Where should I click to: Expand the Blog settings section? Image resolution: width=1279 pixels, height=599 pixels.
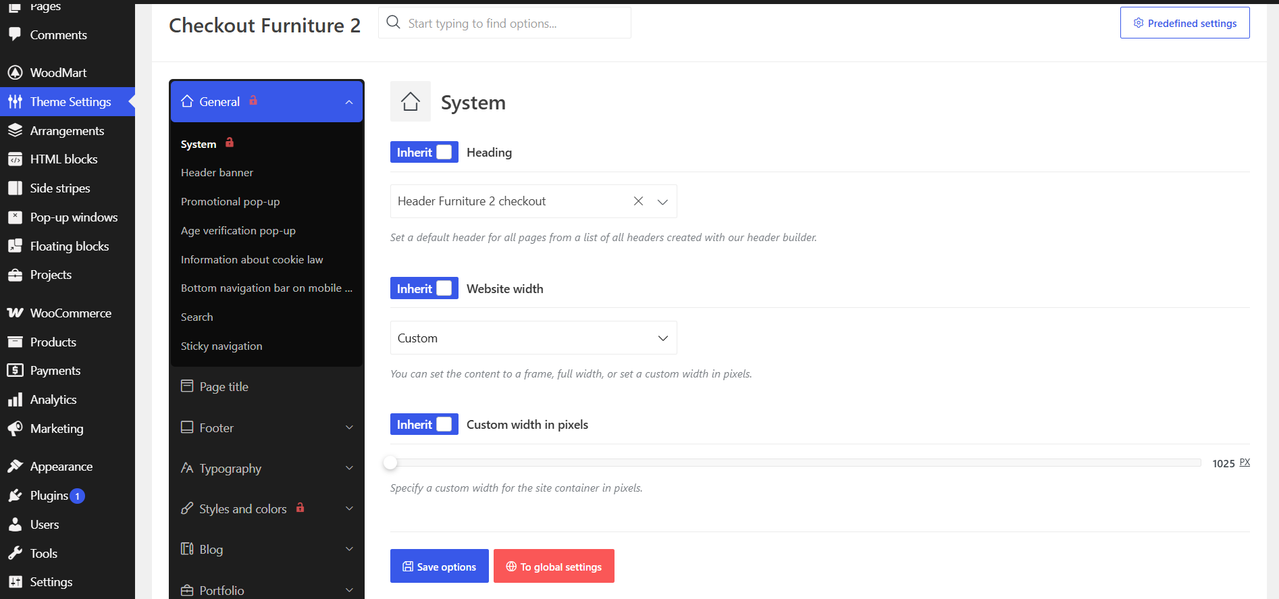click(x=266, y=550)
